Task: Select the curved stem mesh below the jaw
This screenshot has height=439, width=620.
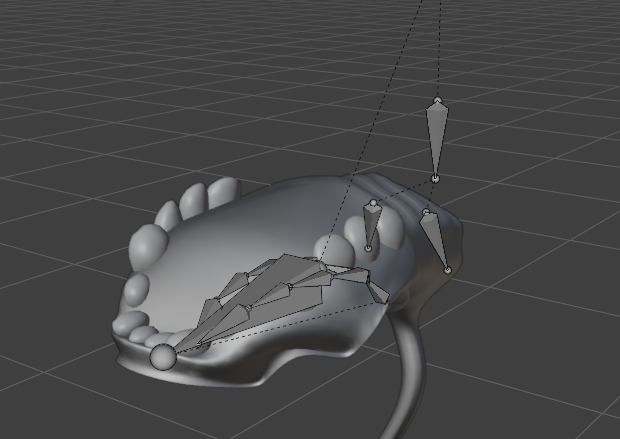Action: pyautogui.click(x=407, y=372)
